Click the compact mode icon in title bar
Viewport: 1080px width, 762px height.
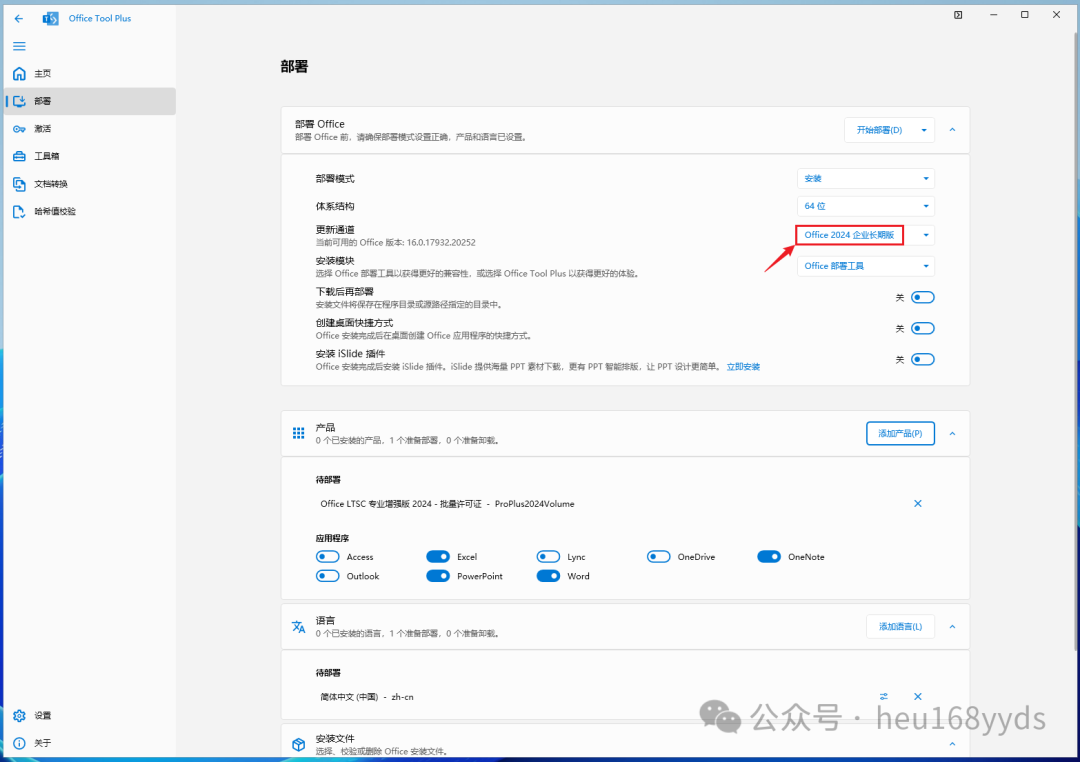click(x=958, y=15)
